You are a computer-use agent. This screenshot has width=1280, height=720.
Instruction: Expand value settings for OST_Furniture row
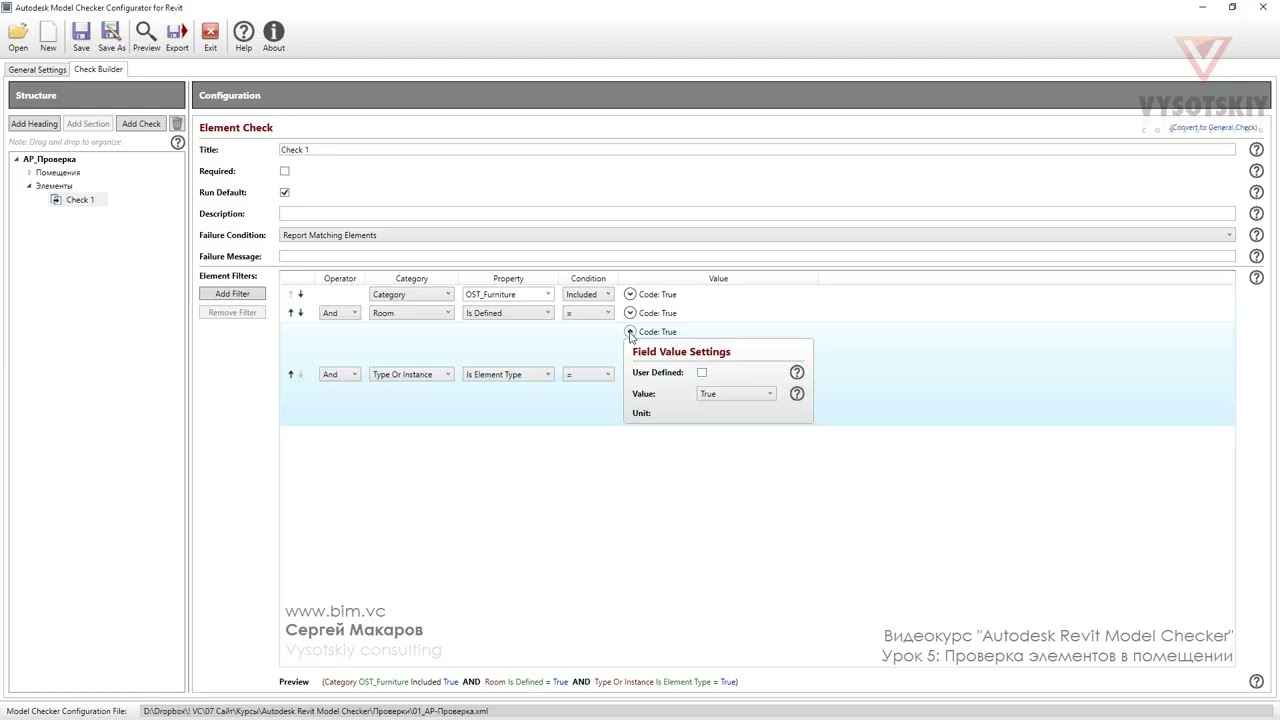pos(630,294)
